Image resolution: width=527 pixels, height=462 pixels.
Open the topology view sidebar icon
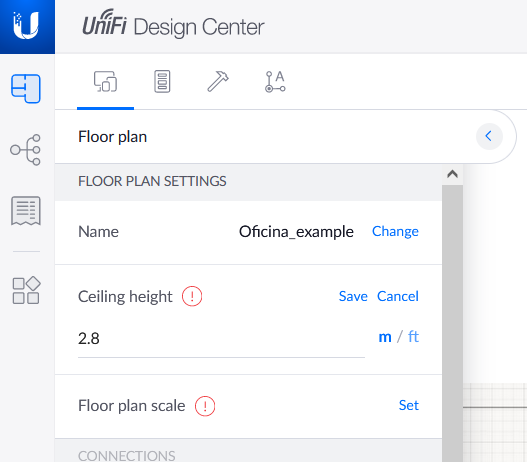tap(26, 150)
